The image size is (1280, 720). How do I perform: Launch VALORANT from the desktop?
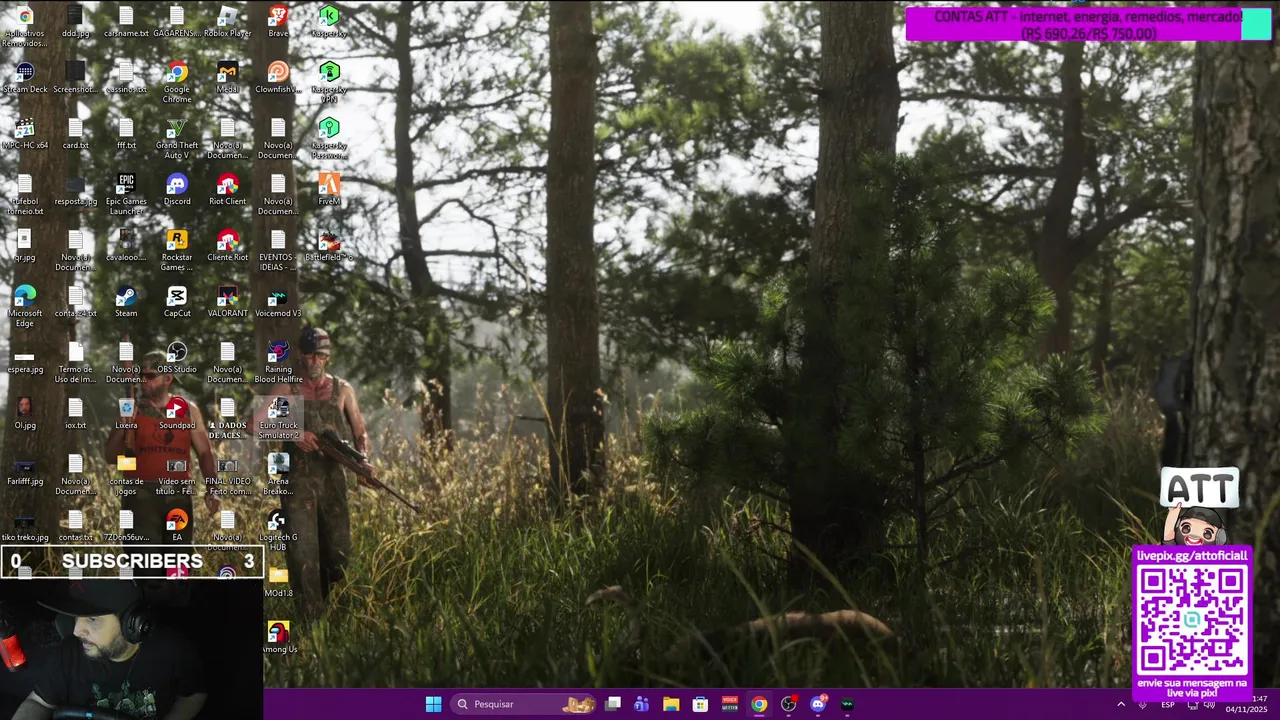point(227,302)
